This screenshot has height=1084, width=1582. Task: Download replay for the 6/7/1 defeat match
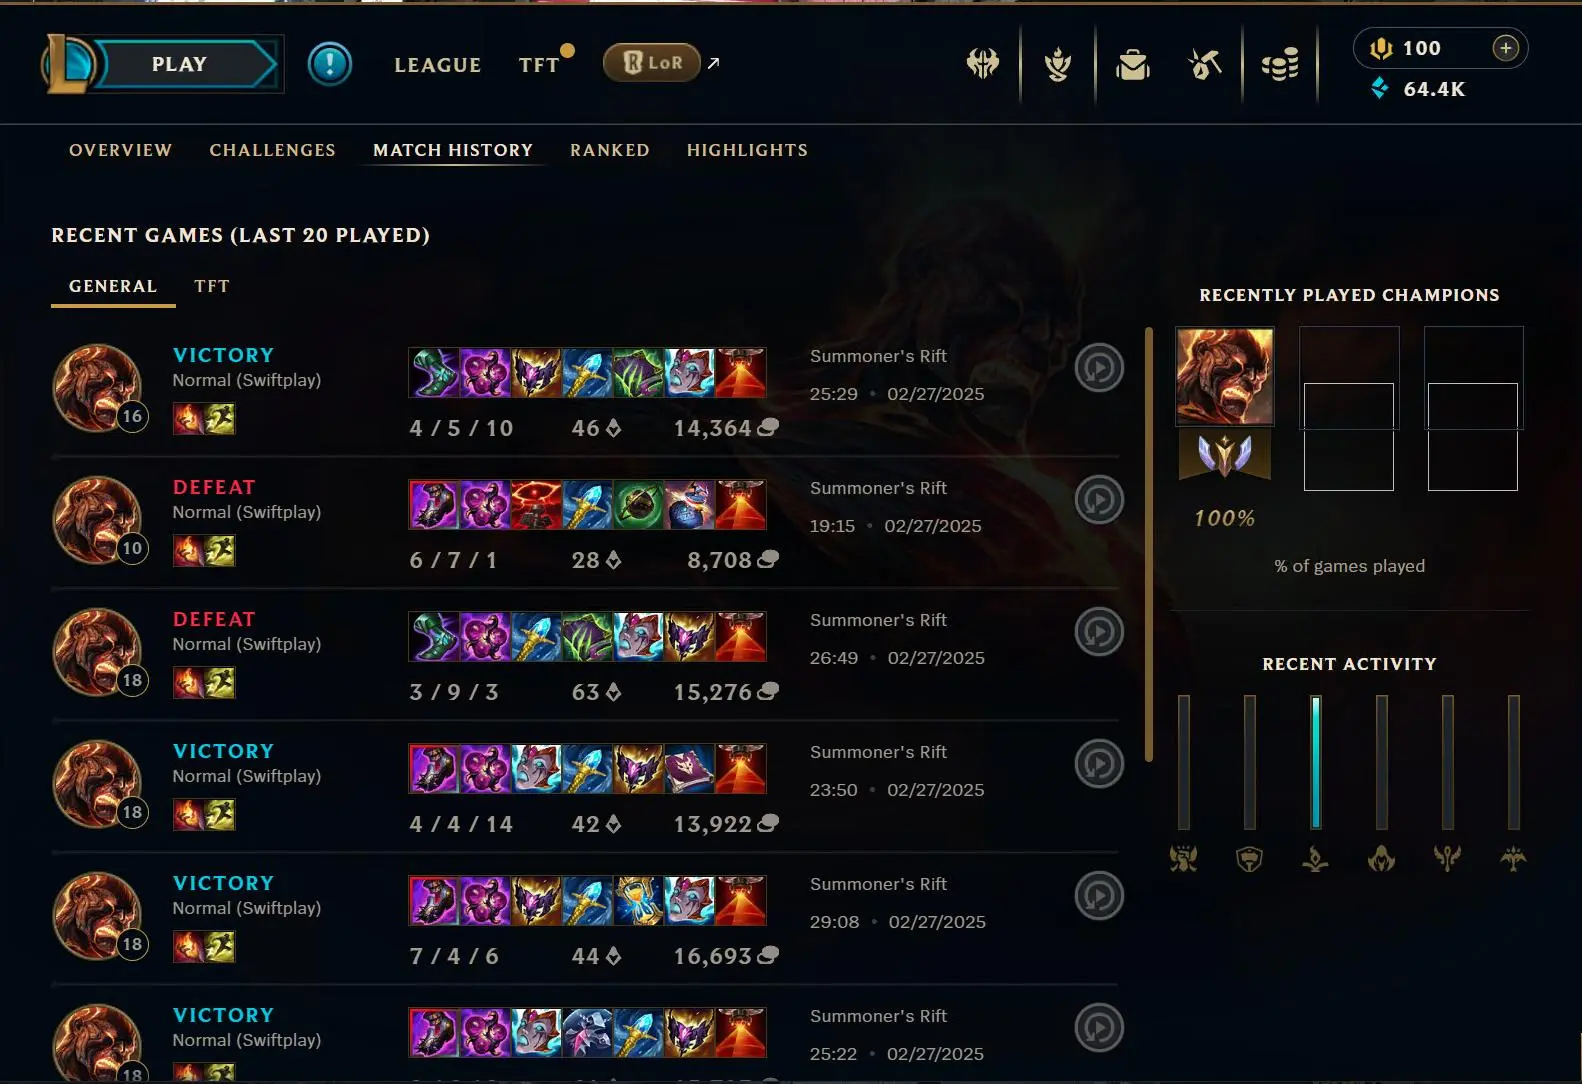pos(1099,500)
